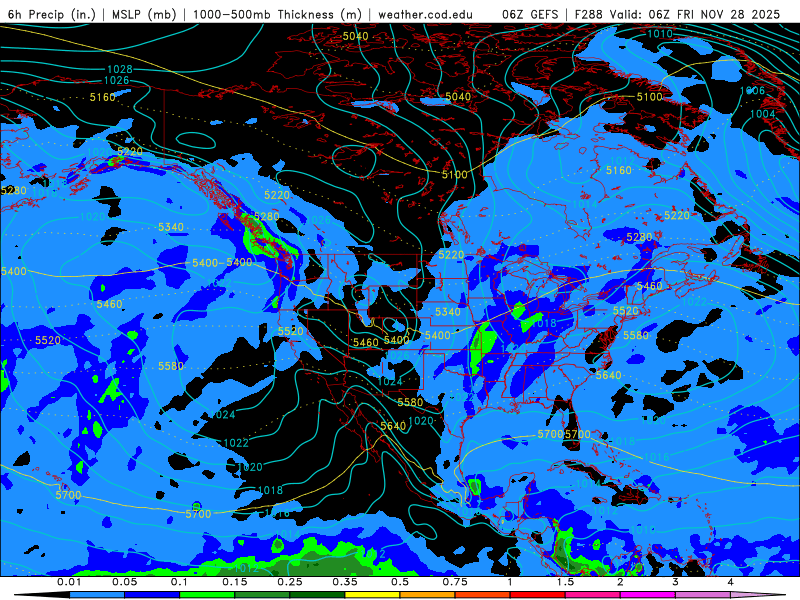
Task: Open the weather.cod.edu site label
Action: click(x=425, y=14)
